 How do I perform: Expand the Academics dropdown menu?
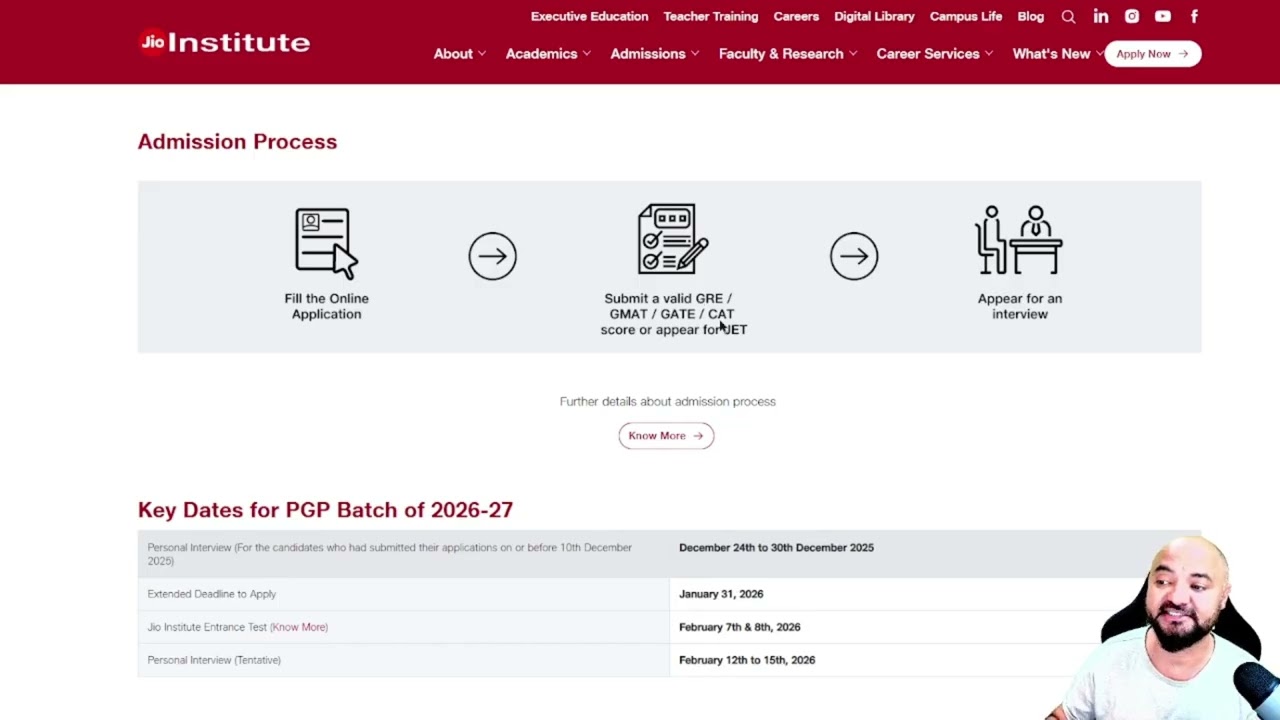(548, 54)
